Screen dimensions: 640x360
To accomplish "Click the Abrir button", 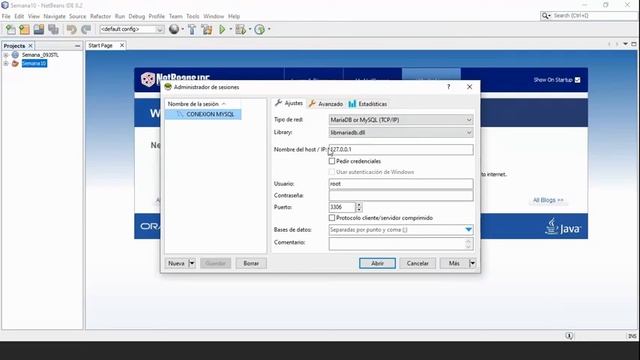I will [377, 263].
